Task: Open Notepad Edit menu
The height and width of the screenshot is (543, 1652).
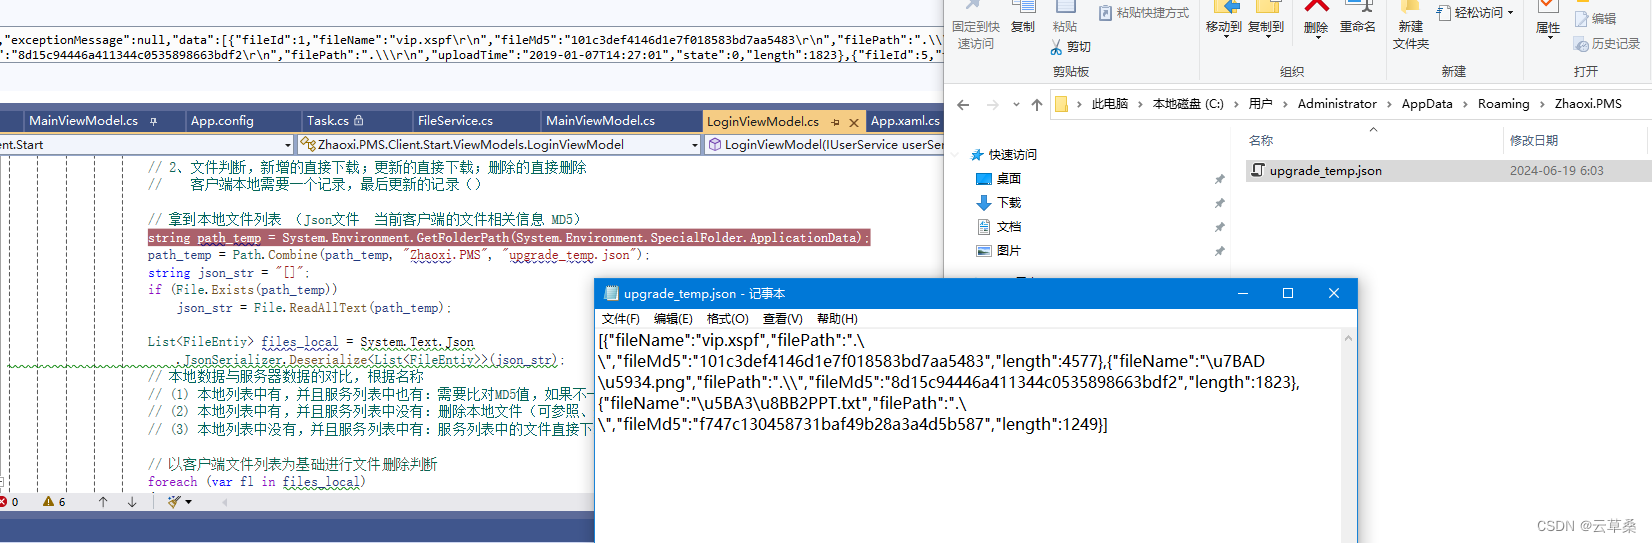Action: (673, 319)
